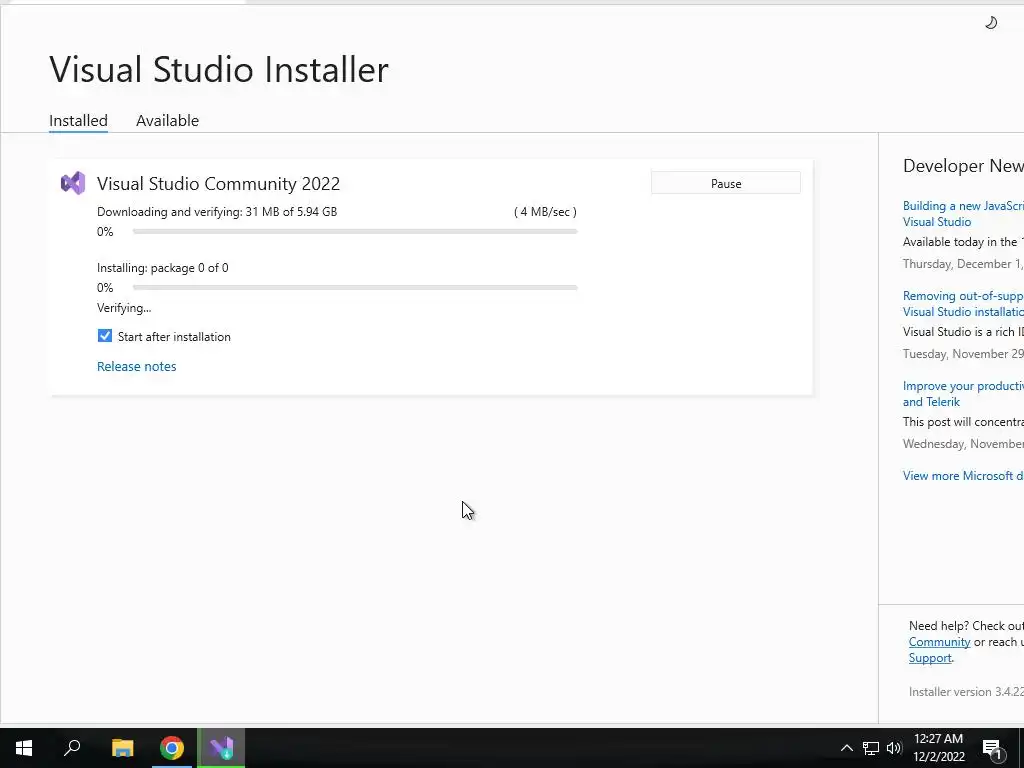Image resolution: width=1024 pixels, height=768 pixels.
Task: Open 'Building a new JavaScript' news article
Action: (x=963, y=214)
